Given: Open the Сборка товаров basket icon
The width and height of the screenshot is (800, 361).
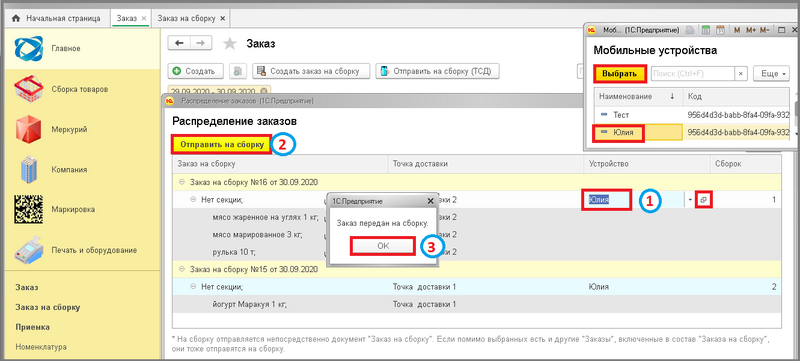Looking at the screenshot, I should pyautogui.click(x=29, y=89).
